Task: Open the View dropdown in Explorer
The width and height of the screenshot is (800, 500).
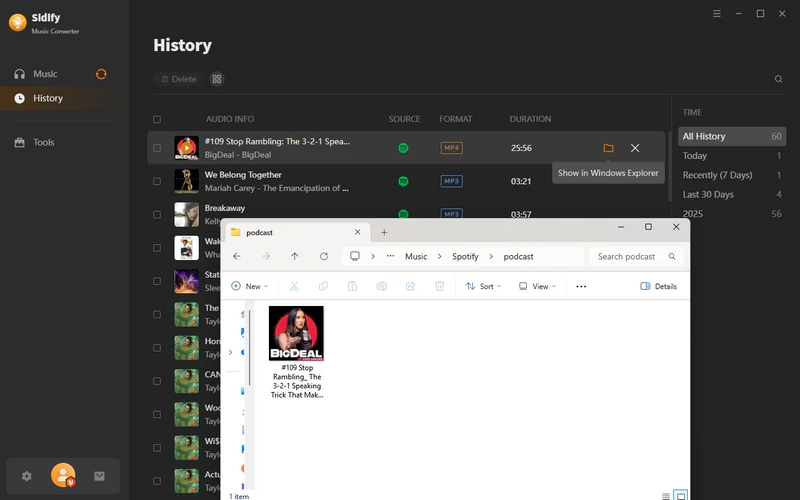Action: pyautogui.click(x=537, y=286)
